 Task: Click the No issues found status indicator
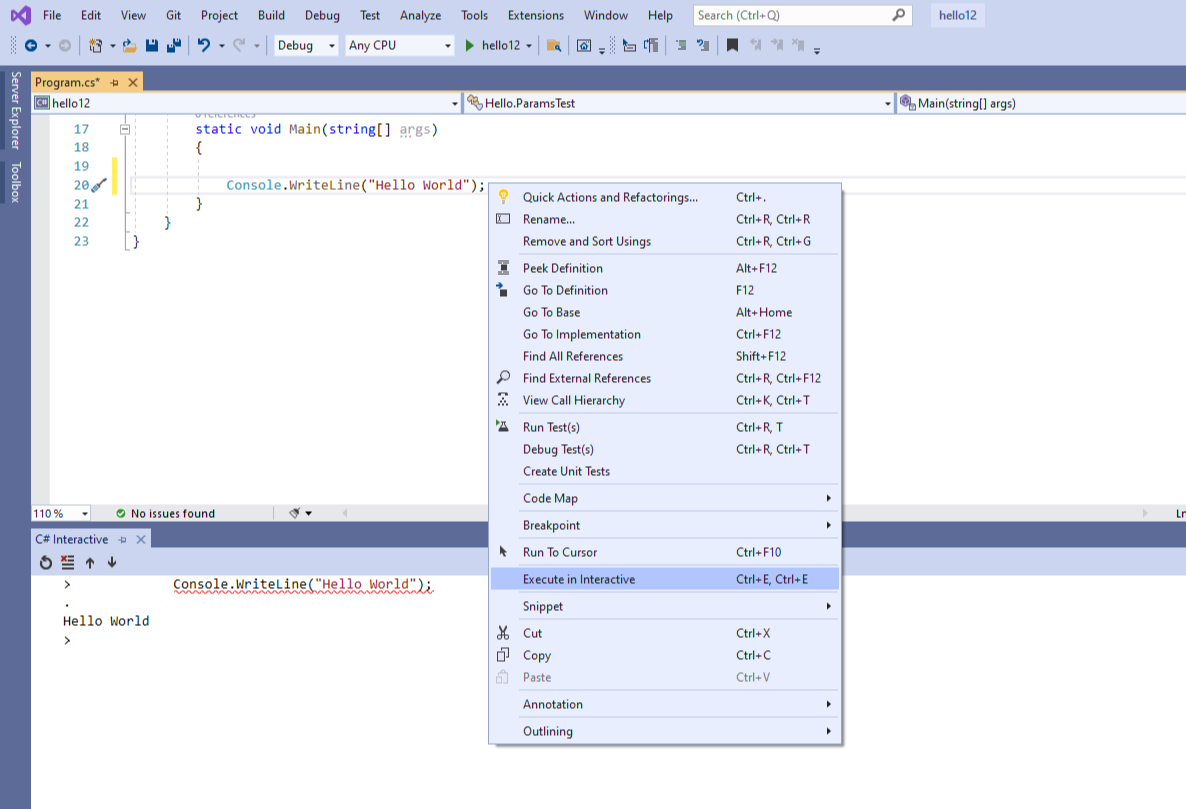pos(165,513)
